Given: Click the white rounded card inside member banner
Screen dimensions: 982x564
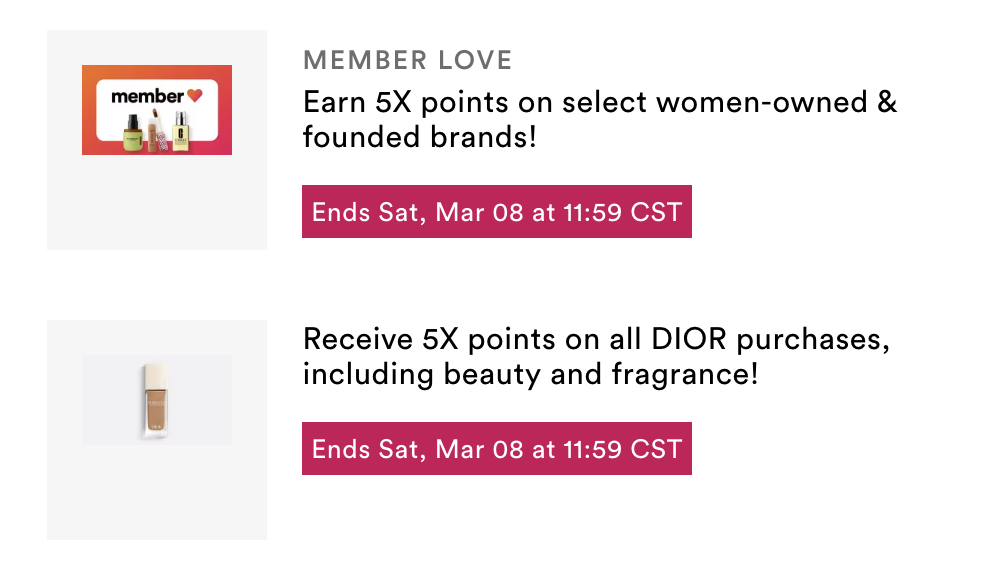Looking at the screenshot, I should pos(157,110).
